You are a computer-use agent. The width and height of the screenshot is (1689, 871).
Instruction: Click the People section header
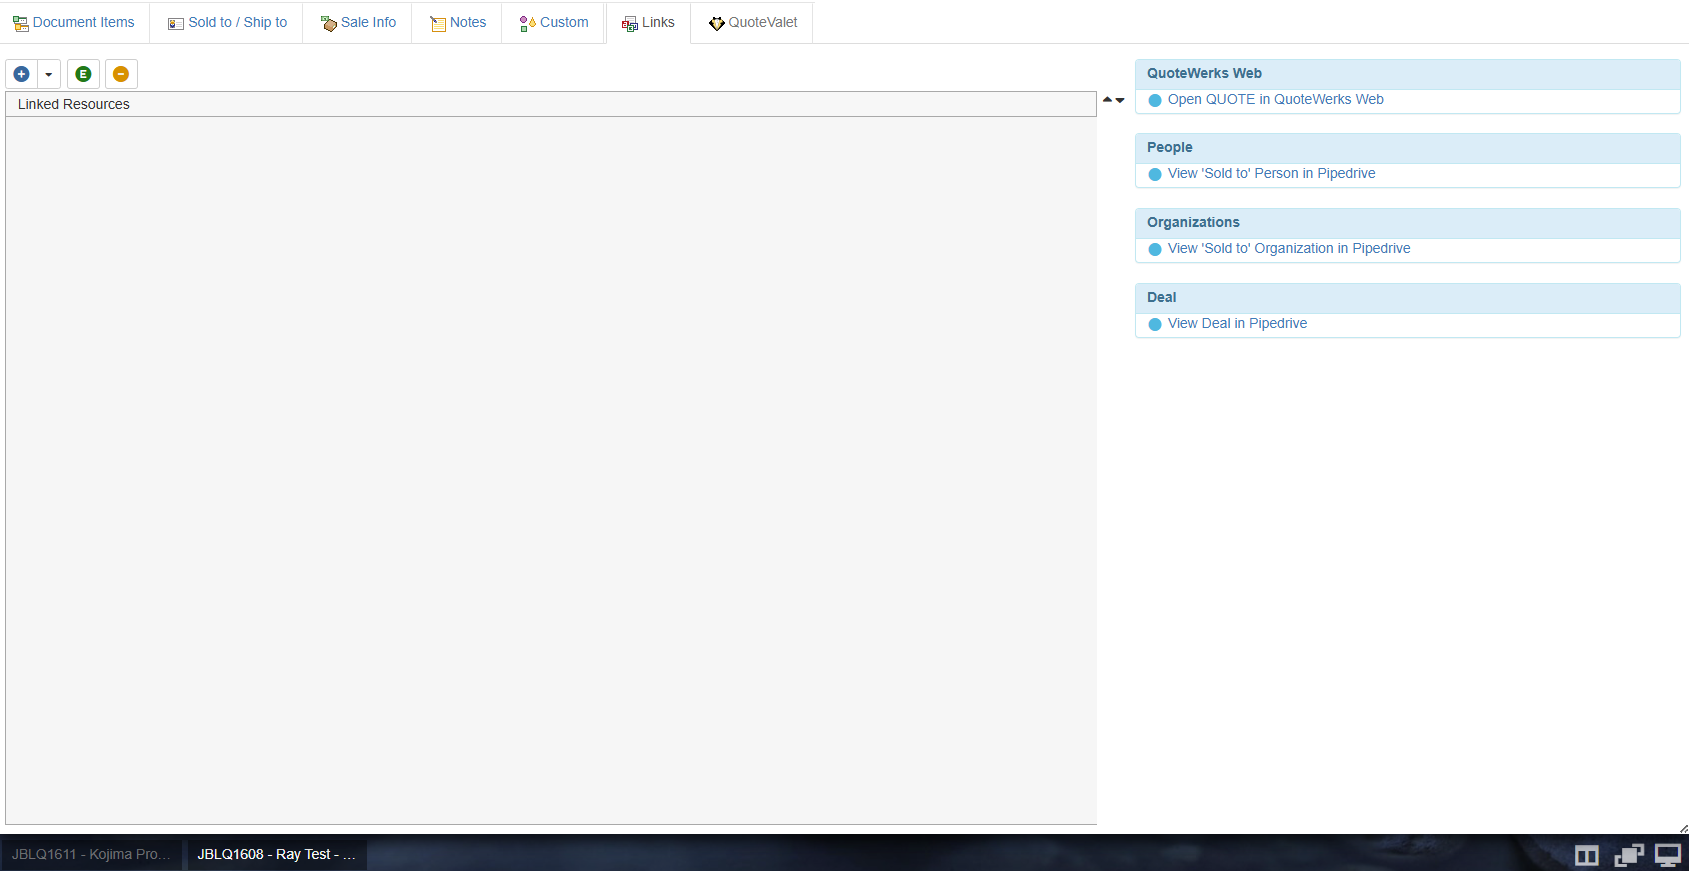pyautogui.click(x=1407, y=148)
